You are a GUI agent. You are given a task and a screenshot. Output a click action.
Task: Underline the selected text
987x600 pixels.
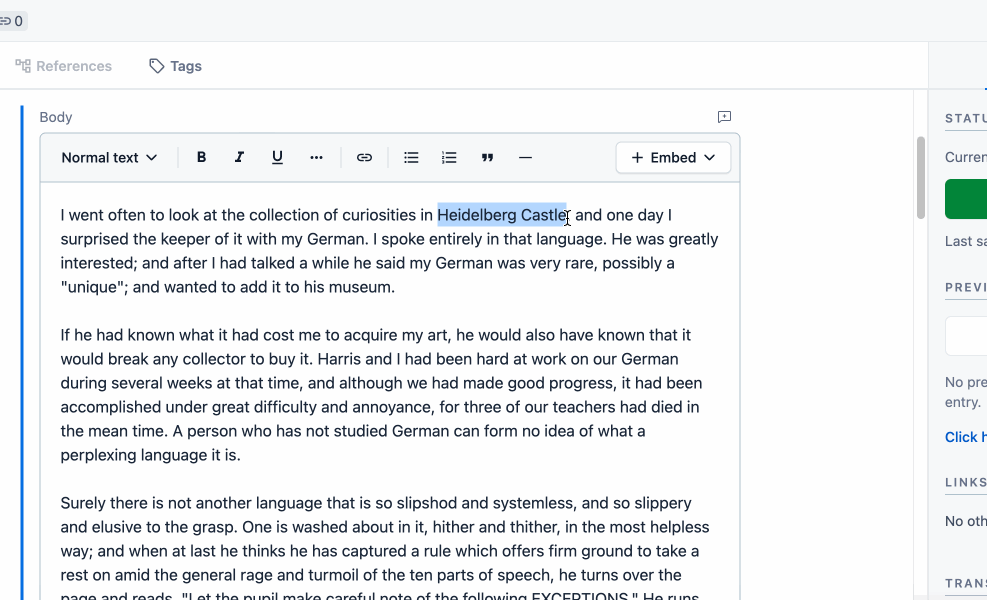pos(277,157)
